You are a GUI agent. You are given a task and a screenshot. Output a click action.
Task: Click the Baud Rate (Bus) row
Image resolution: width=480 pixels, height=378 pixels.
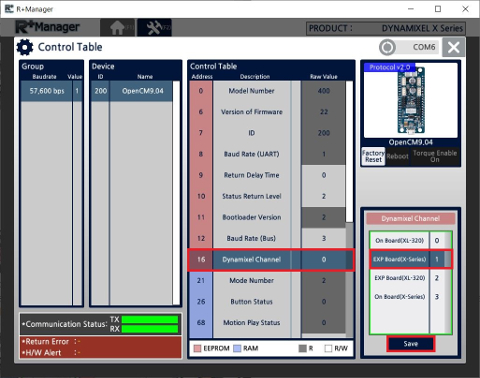coord(267,238)
